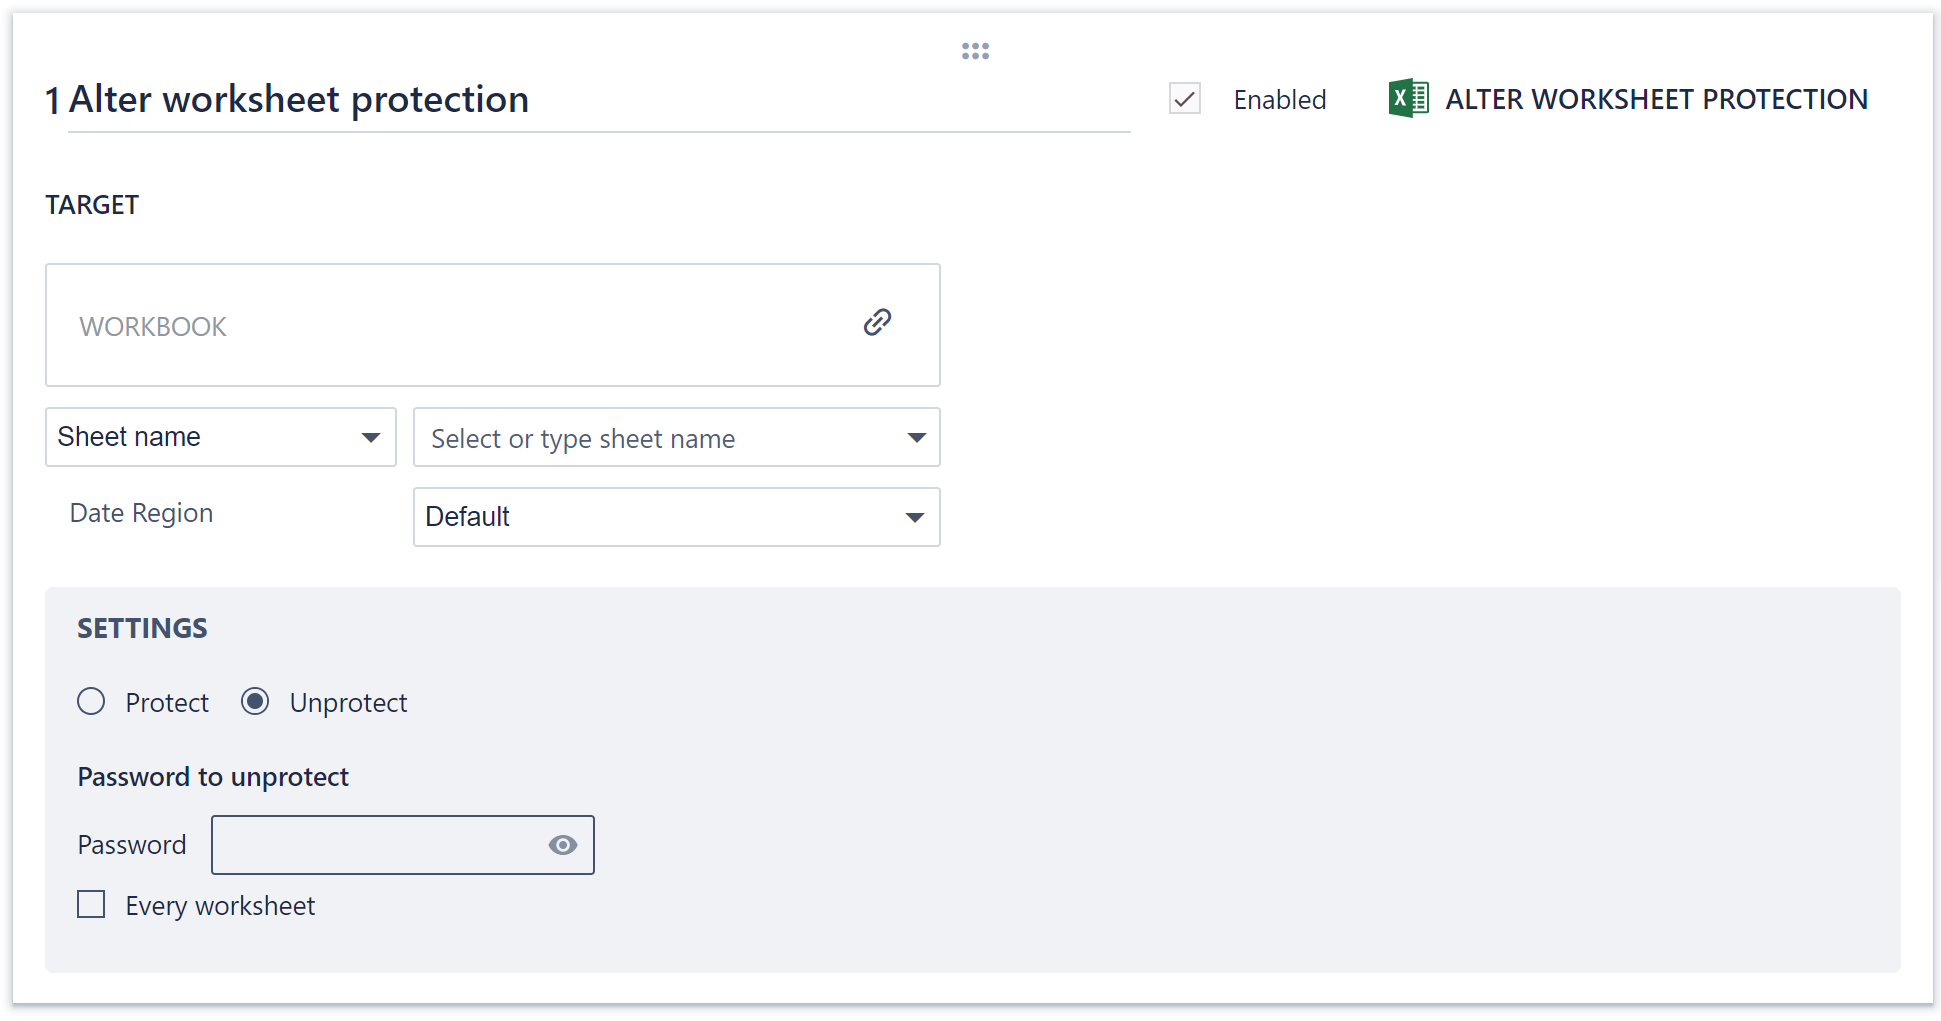Reveal the password with the eye icon
Screen dimensions: 1941x1021
point(562,845)
